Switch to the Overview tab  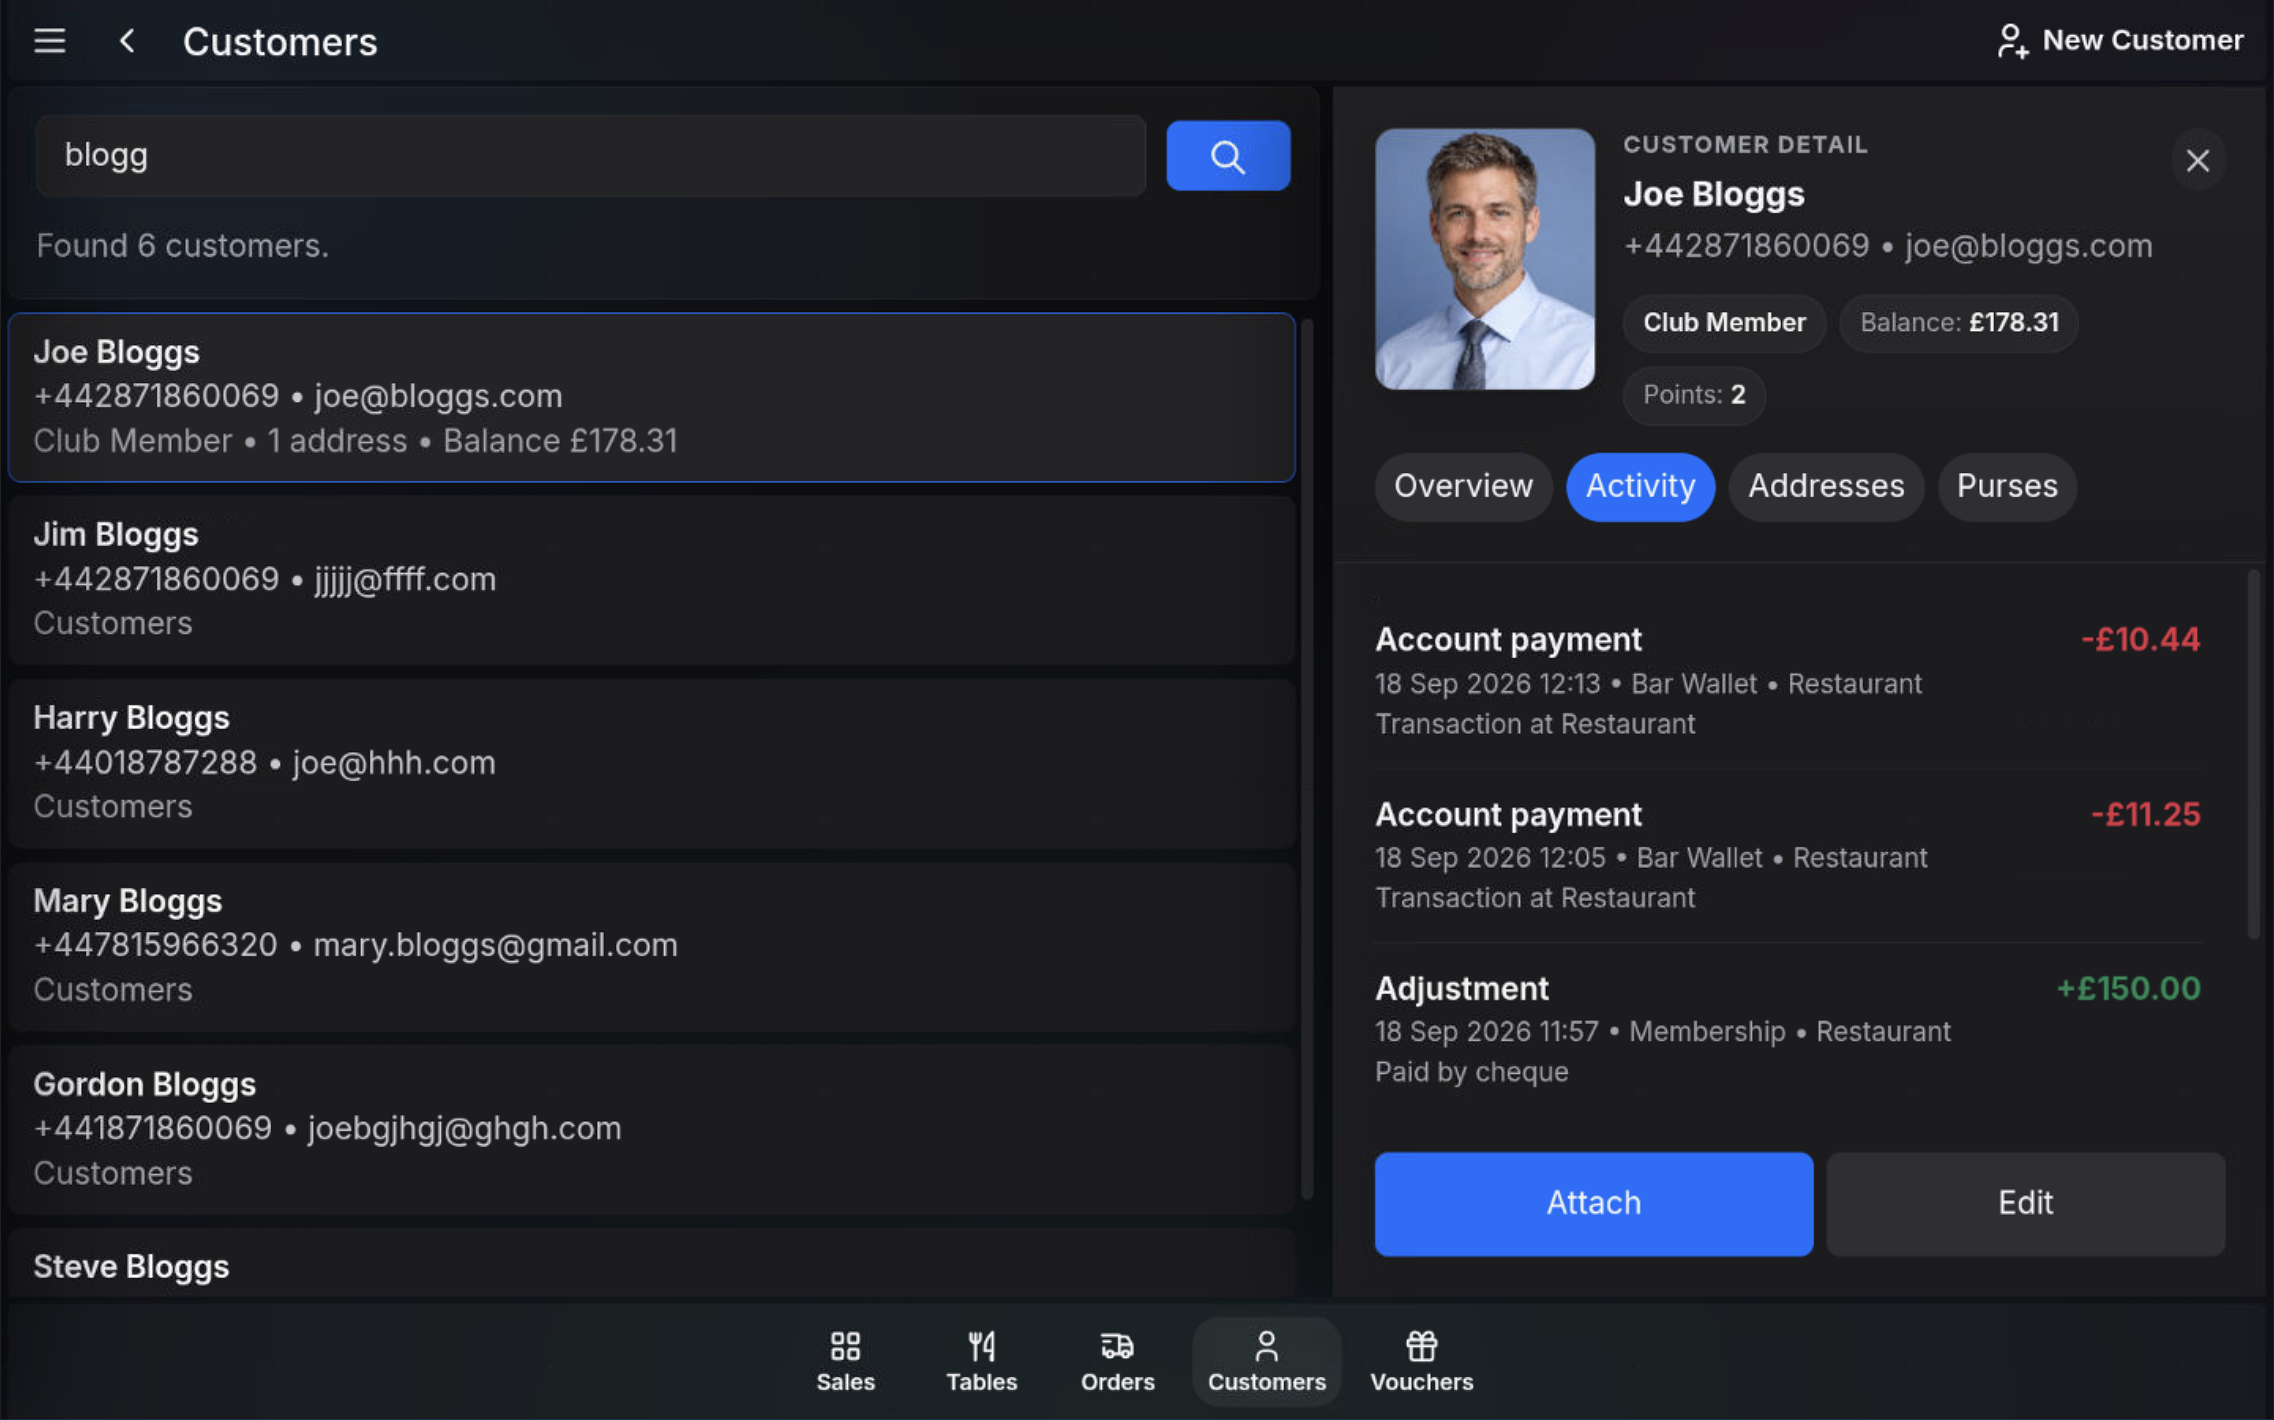click(1463, 486)
